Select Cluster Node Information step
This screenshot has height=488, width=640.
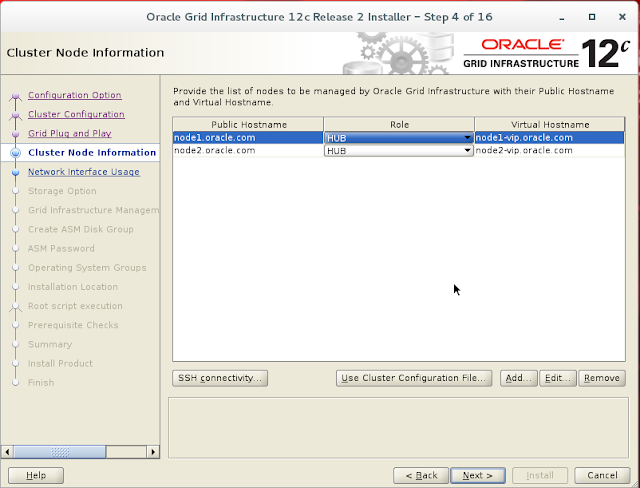(x=92, y=153)
